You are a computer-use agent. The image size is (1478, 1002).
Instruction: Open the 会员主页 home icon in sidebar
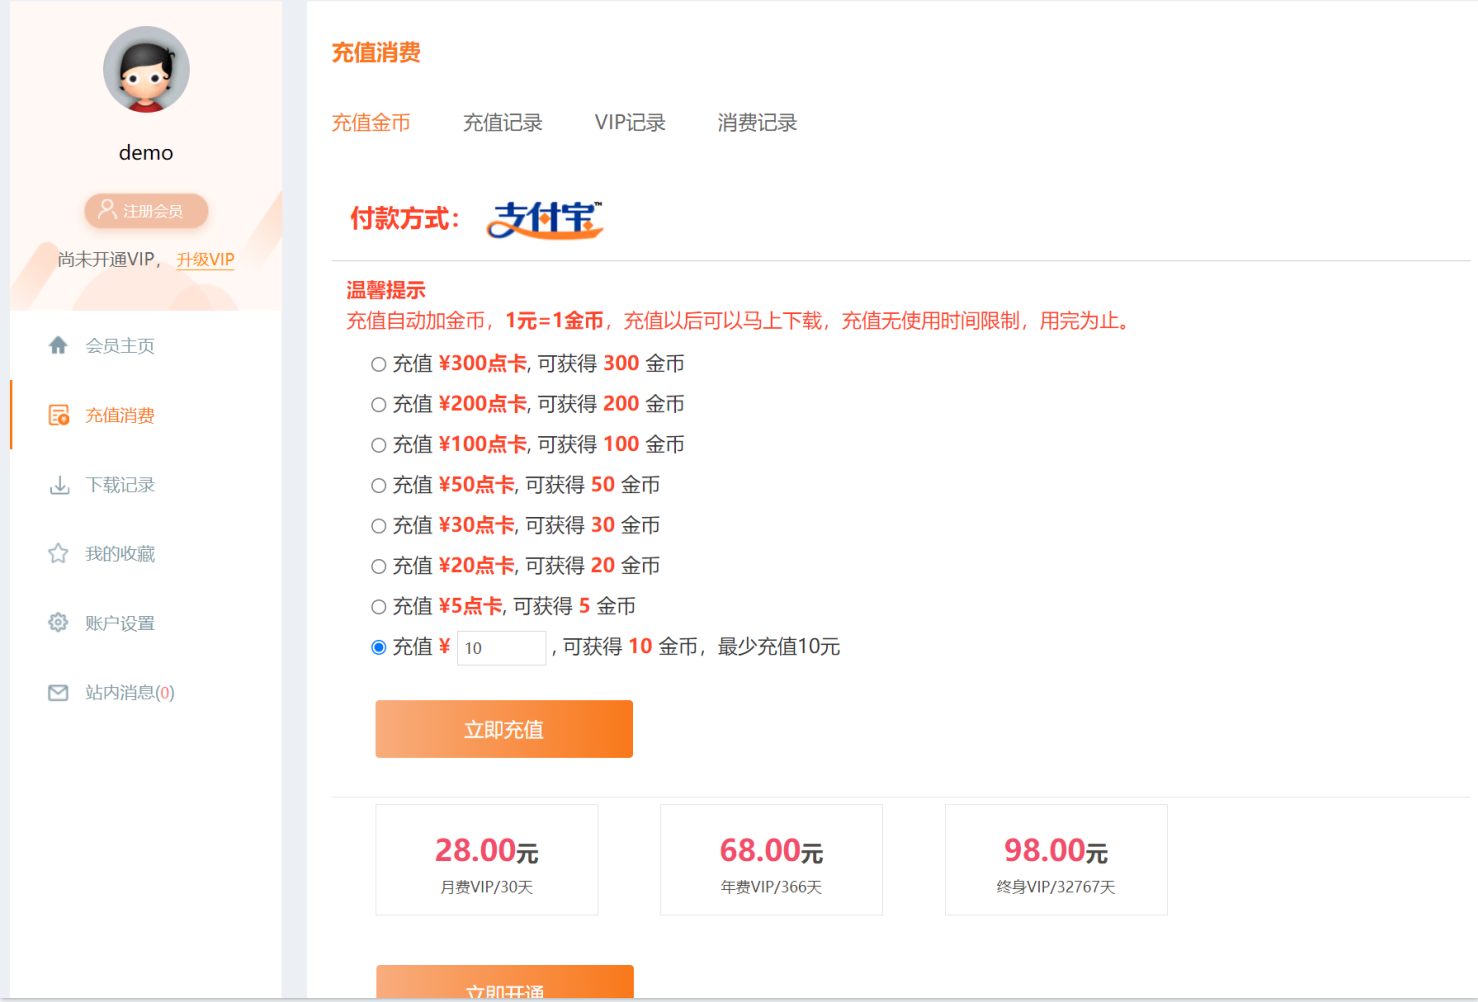(58, 345)
